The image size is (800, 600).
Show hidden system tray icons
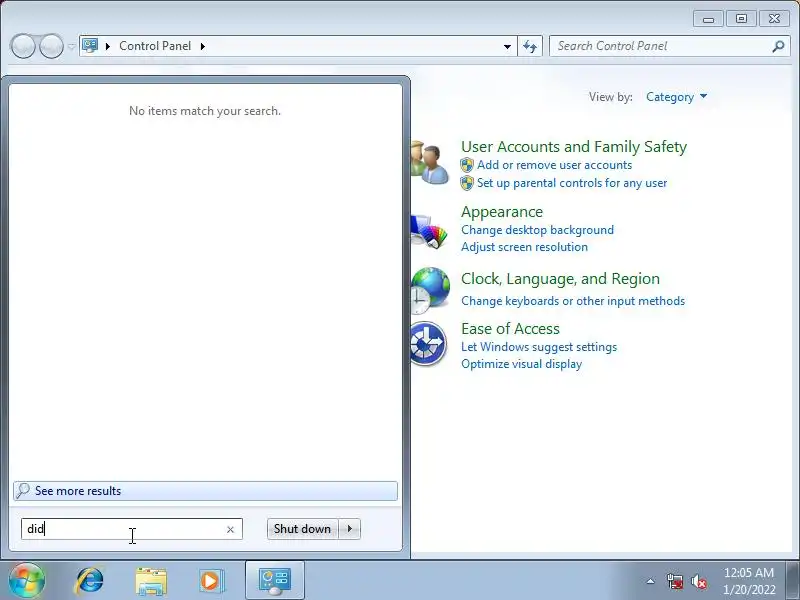651,581
